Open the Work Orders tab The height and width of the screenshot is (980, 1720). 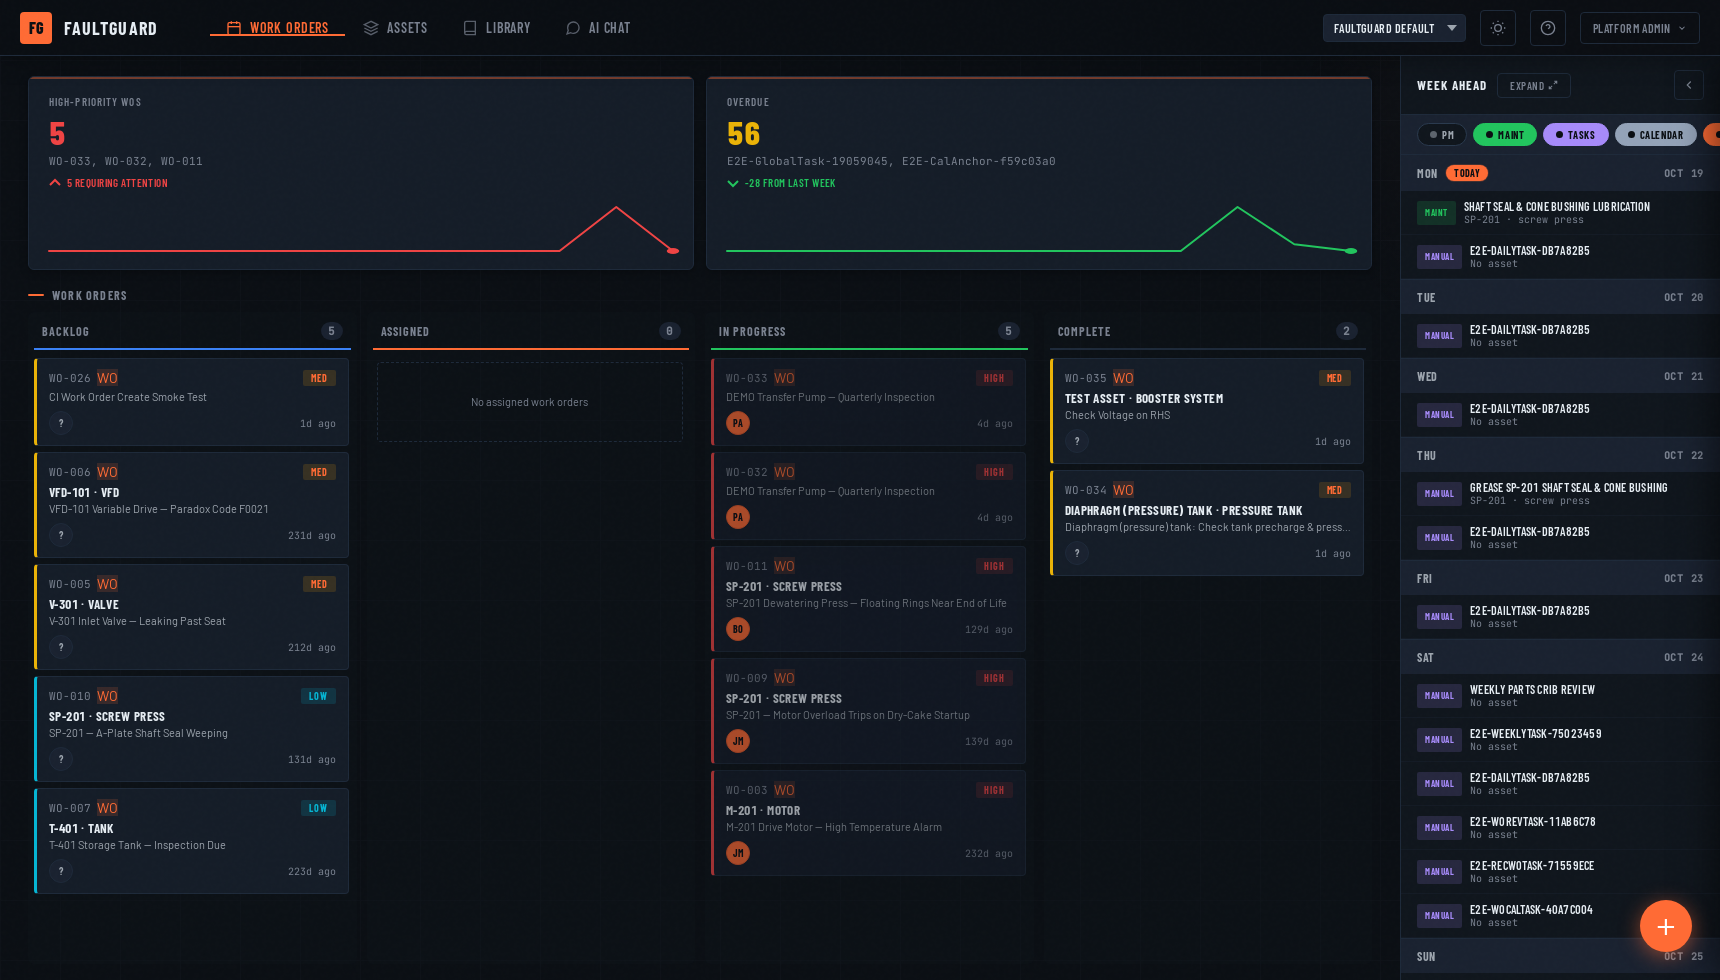coord(277,28)
